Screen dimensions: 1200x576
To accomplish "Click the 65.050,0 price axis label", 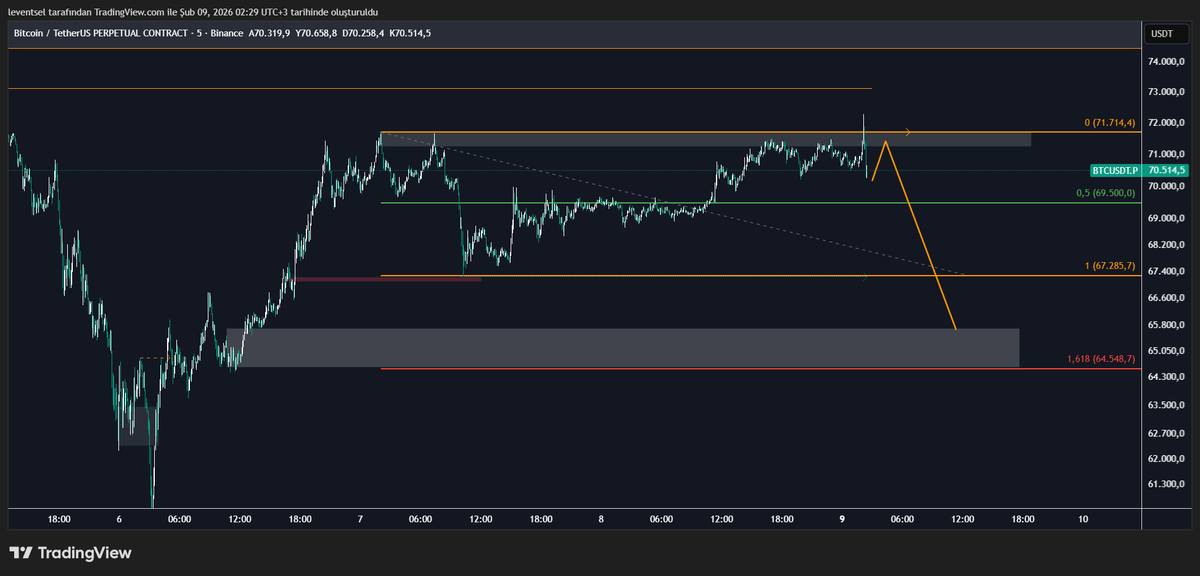I will [1166, 351].
